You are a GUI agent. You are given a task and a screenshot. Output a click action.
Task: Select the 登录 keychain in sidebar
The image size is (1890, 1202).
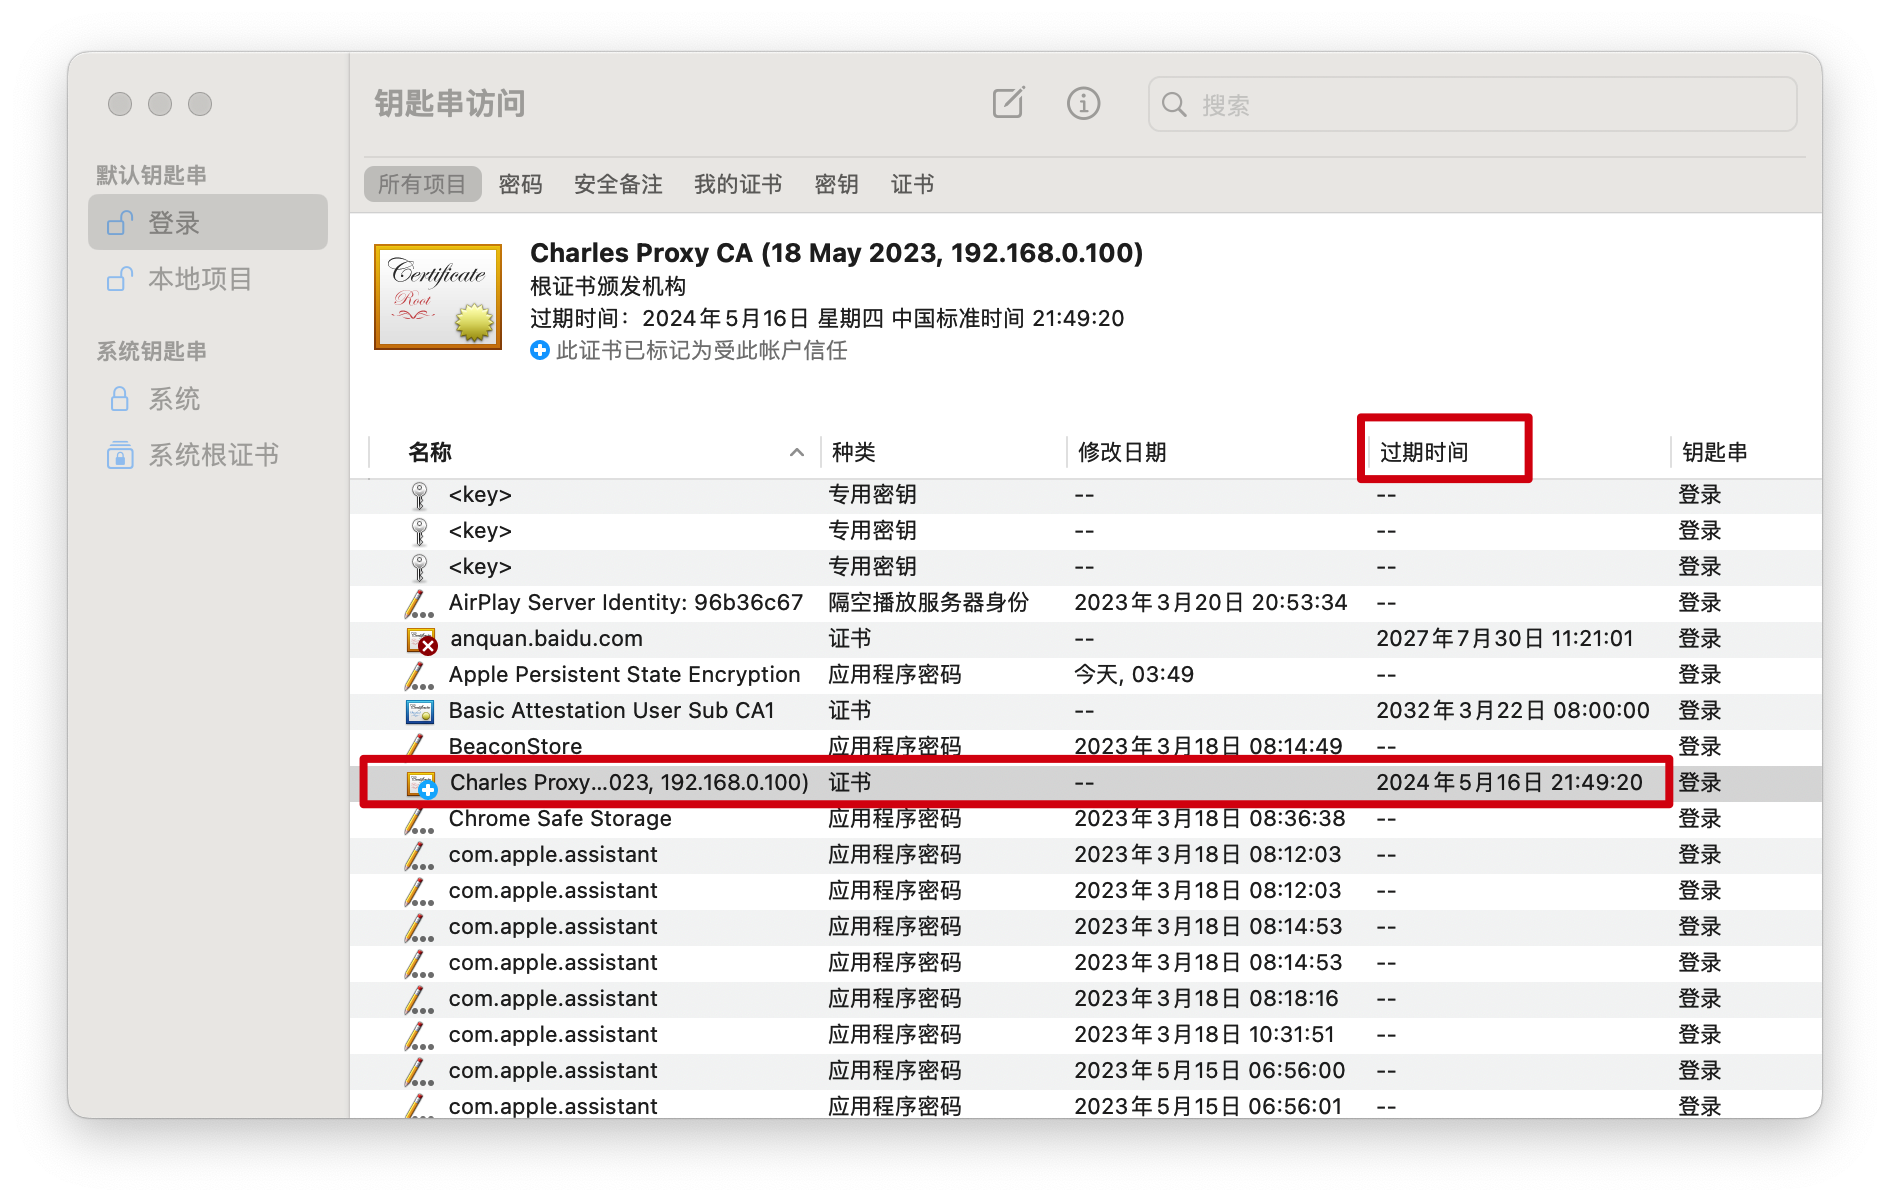[x=208, y=222]
